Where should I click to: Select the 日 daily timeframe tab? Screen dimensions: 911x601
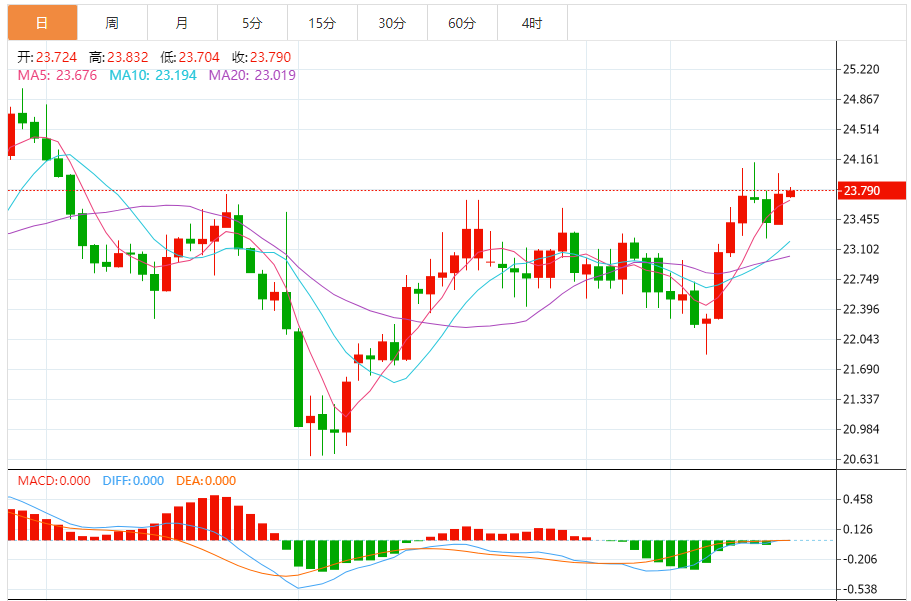(x=42, y=23)
